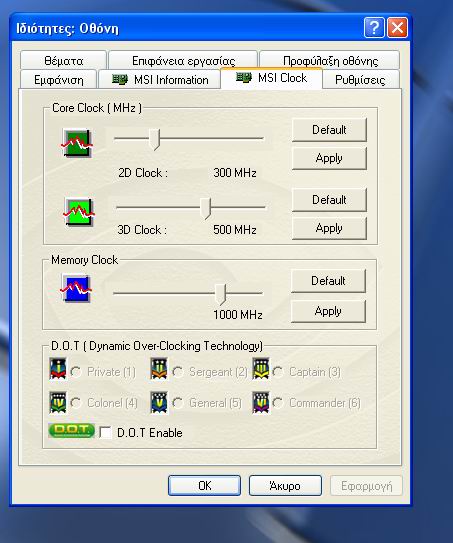Click the green D.O.T logo badge
Screen dimensions: 453x543
click(71, 430)
